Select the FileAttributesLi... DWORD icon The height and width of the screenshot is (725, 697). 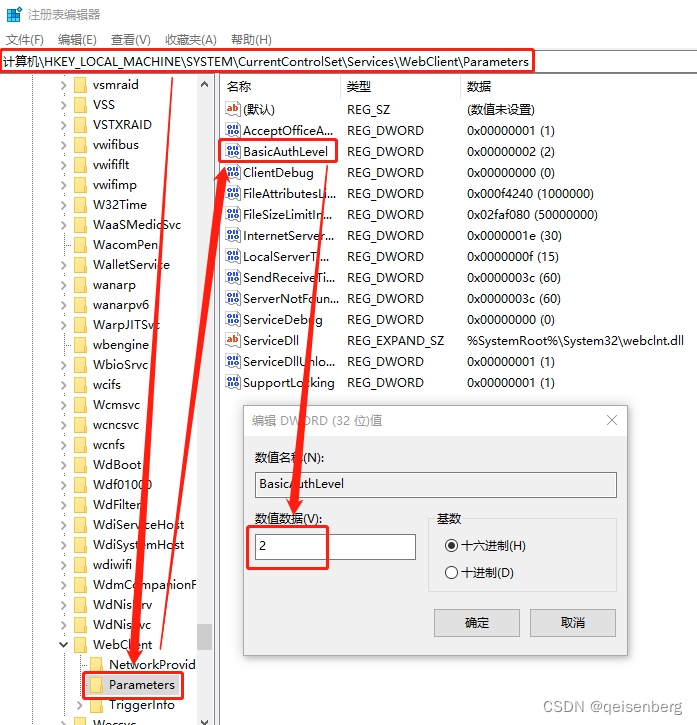233,193
